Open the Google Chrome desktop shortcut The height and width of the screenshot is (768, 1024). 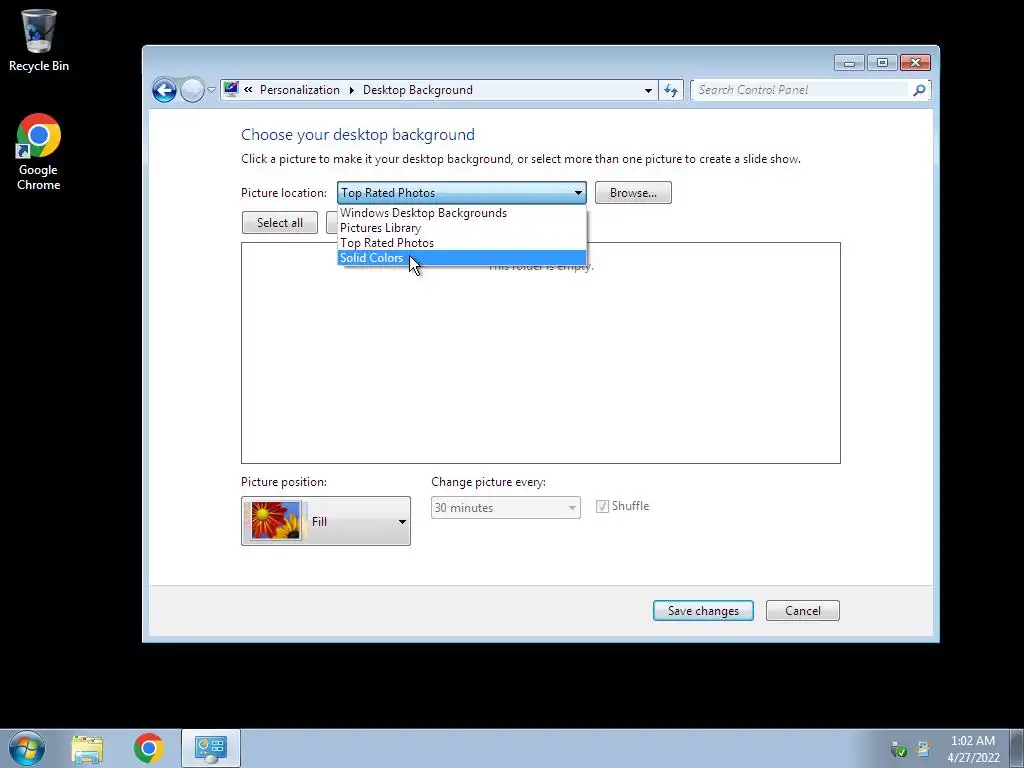[39, 152]
